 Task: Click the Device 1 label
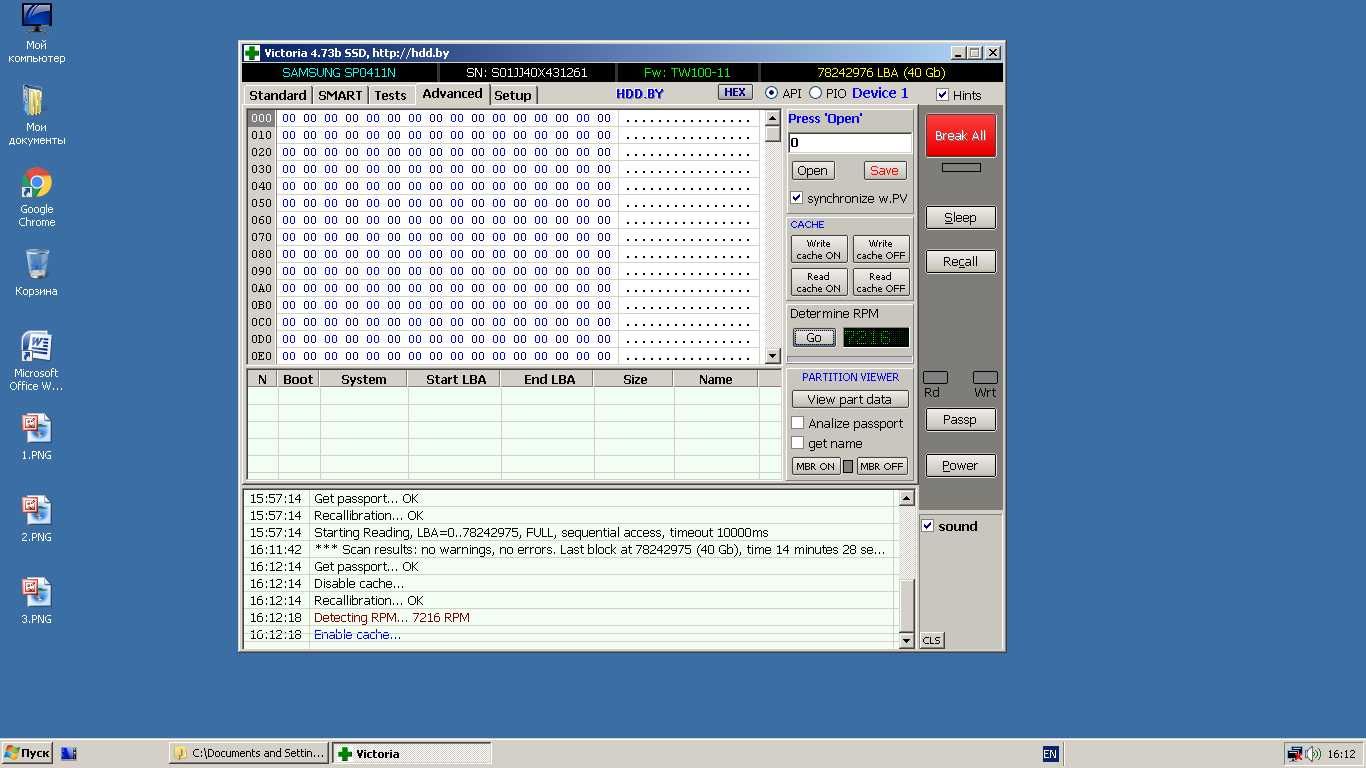(880, 93)
